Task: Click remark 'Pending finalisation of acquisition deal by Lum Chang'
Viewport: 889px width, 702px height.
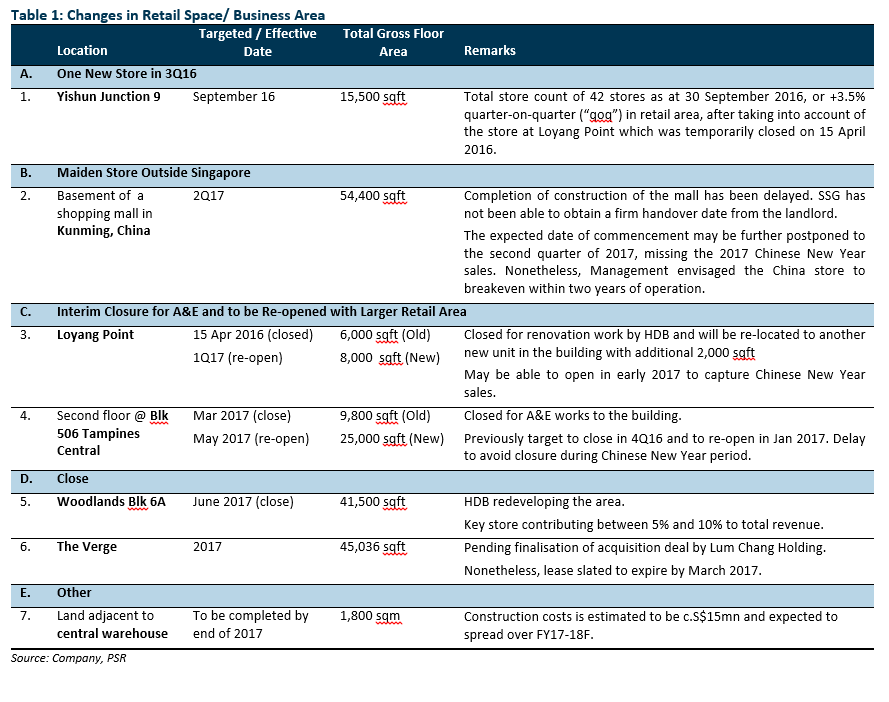Action: coord(645,548)
